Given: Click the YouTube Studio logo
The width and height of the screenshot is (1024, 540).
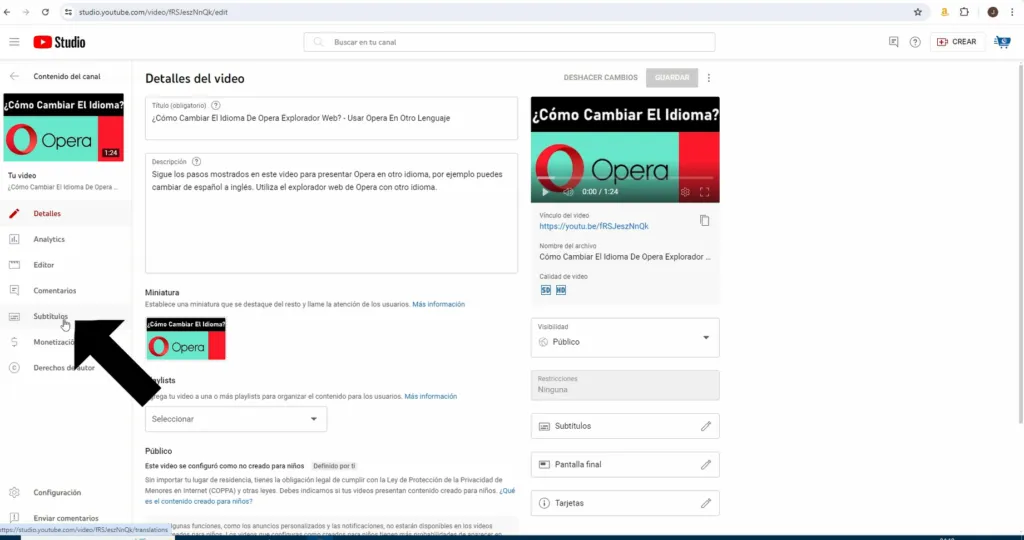Looking at the screenshot, I should pyautogui.click(x=59, y=42).
